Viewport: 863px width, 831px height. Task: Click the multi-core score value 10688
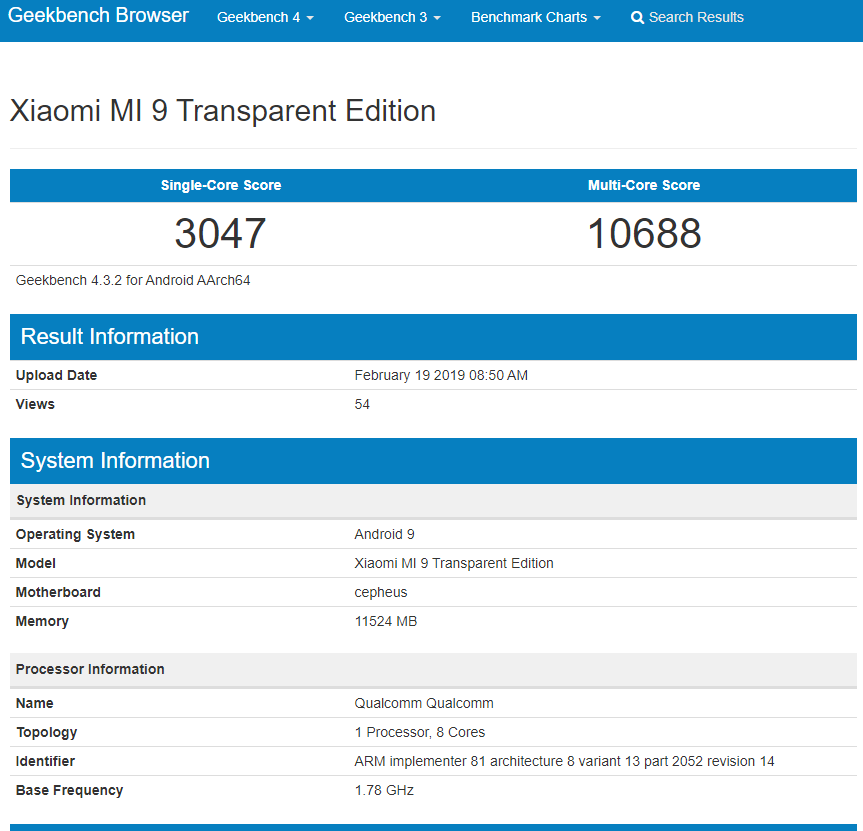[x=644, y=233]
